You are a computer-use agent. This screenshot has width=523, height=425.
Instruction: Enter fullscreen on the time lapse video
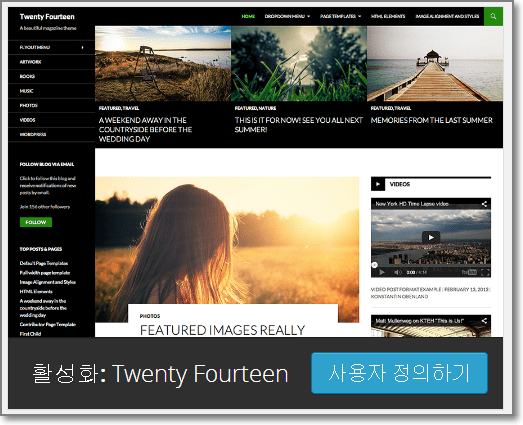485,273
